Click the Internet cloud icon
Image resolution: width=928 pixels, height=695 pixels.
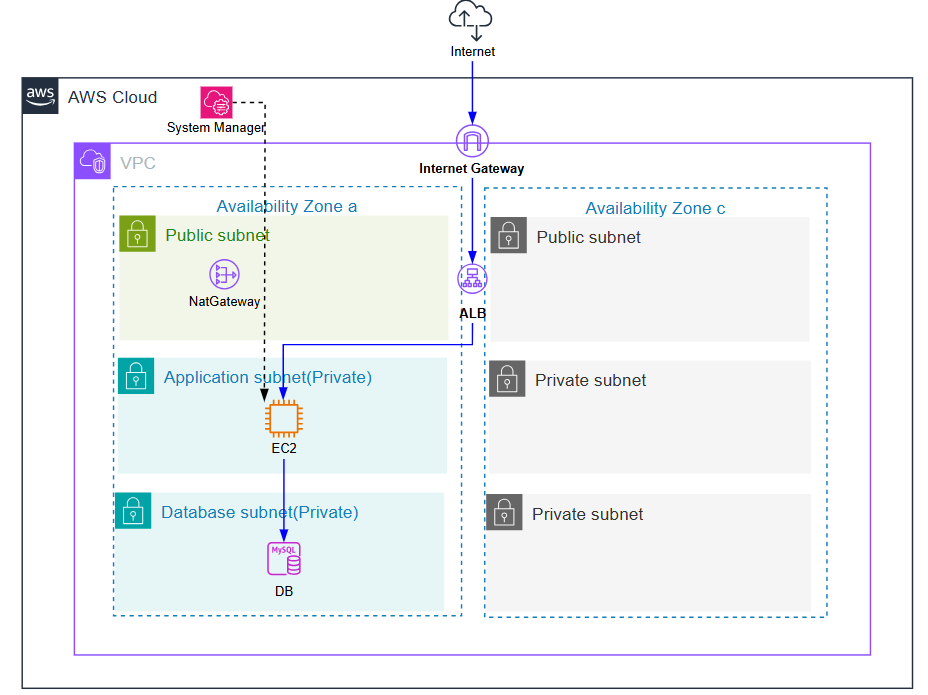coord(472,20)
